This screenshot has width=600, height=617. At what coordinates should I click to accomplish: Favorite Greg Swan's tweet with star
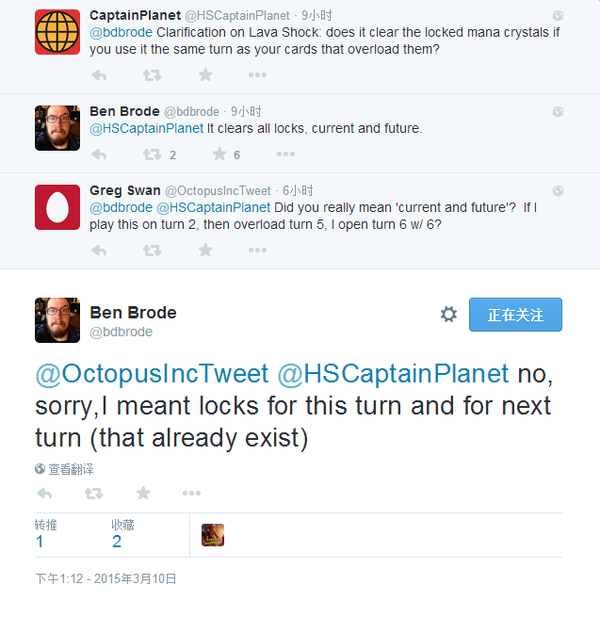point(205,249)
